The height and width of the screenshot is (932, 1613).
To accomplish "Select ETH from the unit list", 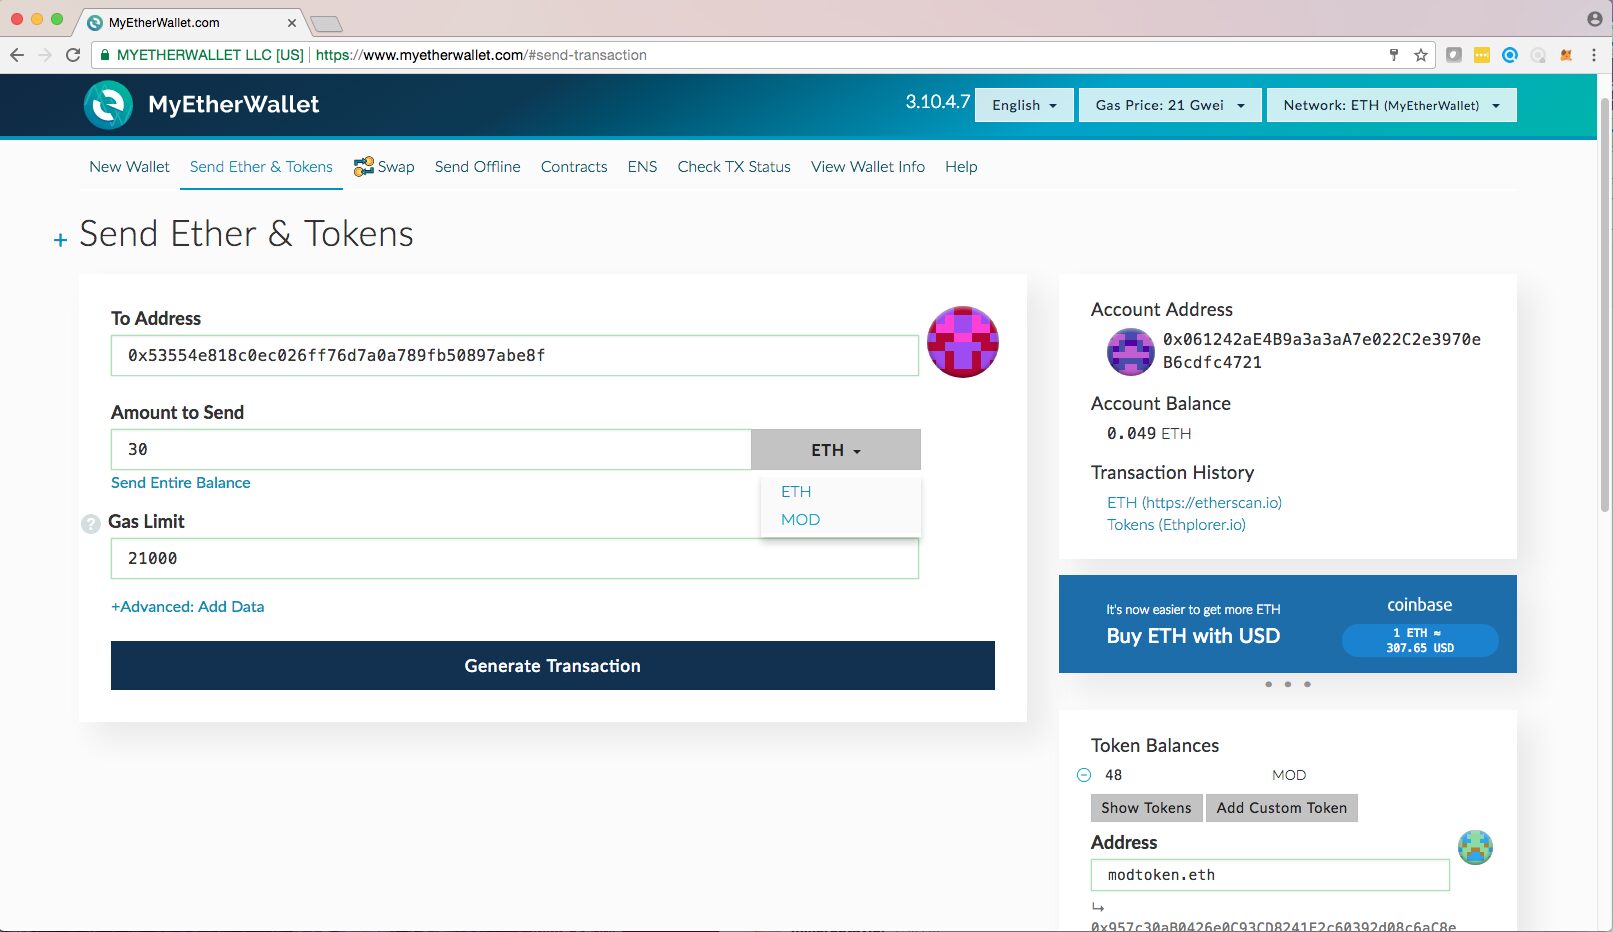I will click(x=796, y=492).
